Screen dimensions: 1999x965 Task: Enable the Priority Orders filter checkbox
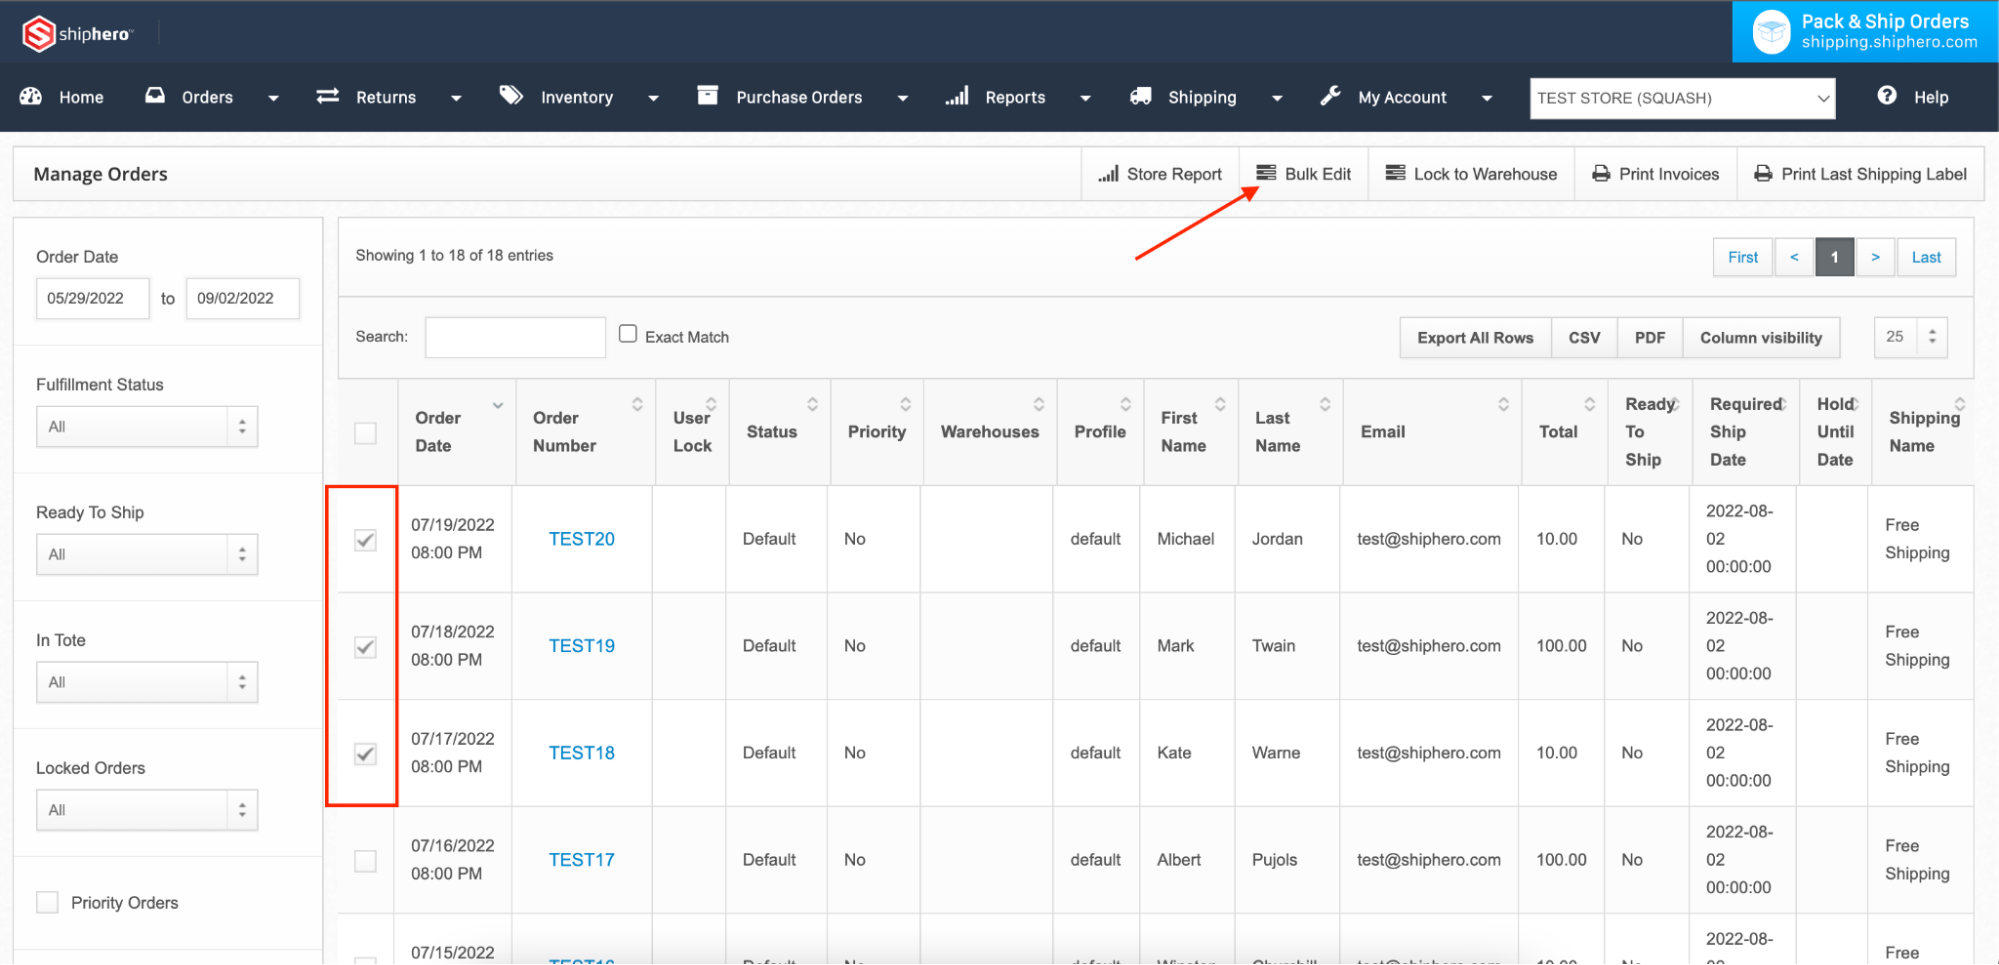click(x=47, y=902)
